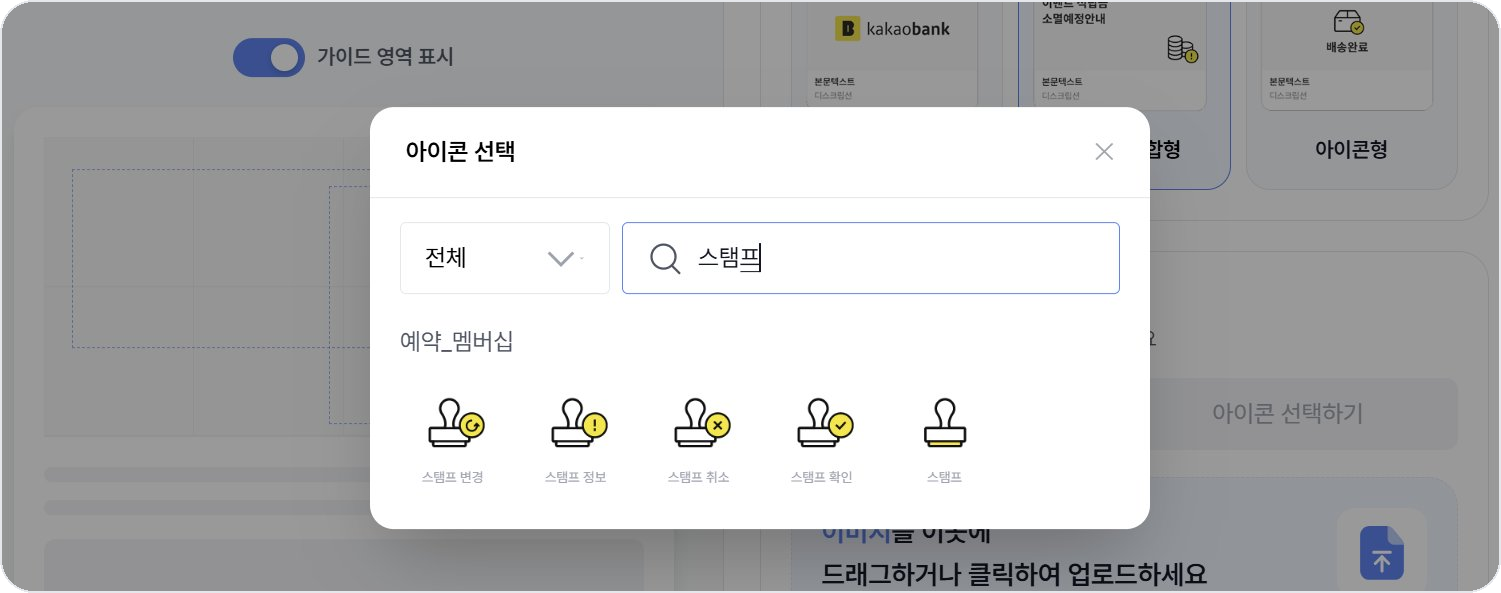Close the 아이콘 선택 dialog

pyautogui.click(x=1104, y=151)
